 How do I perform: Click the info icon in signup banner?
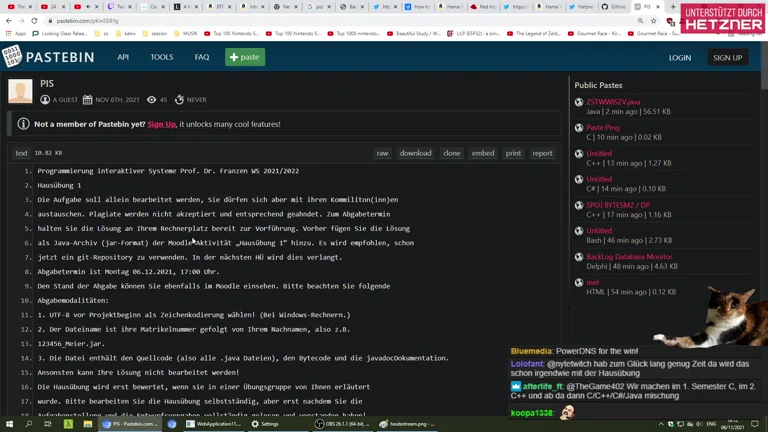(x=23, y=124)
